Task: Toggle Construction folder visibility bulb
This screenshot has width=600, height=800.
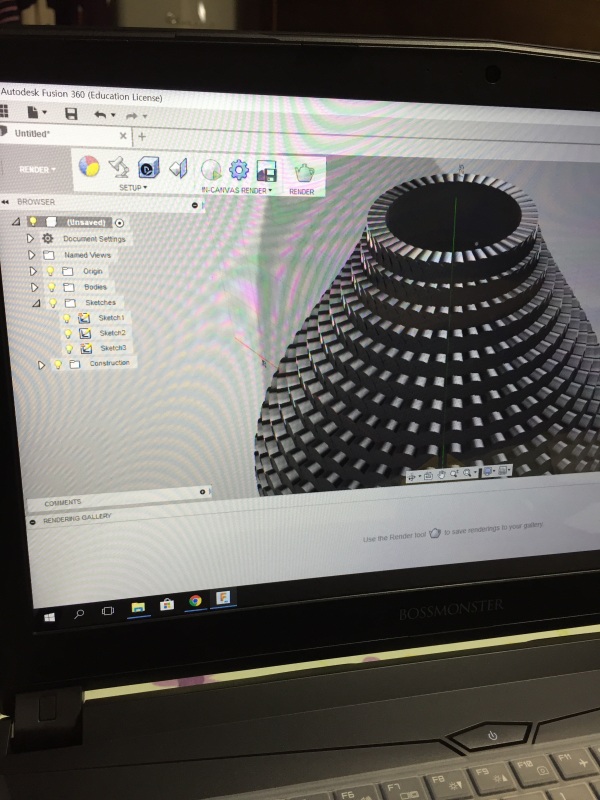Action: [58, 364]
